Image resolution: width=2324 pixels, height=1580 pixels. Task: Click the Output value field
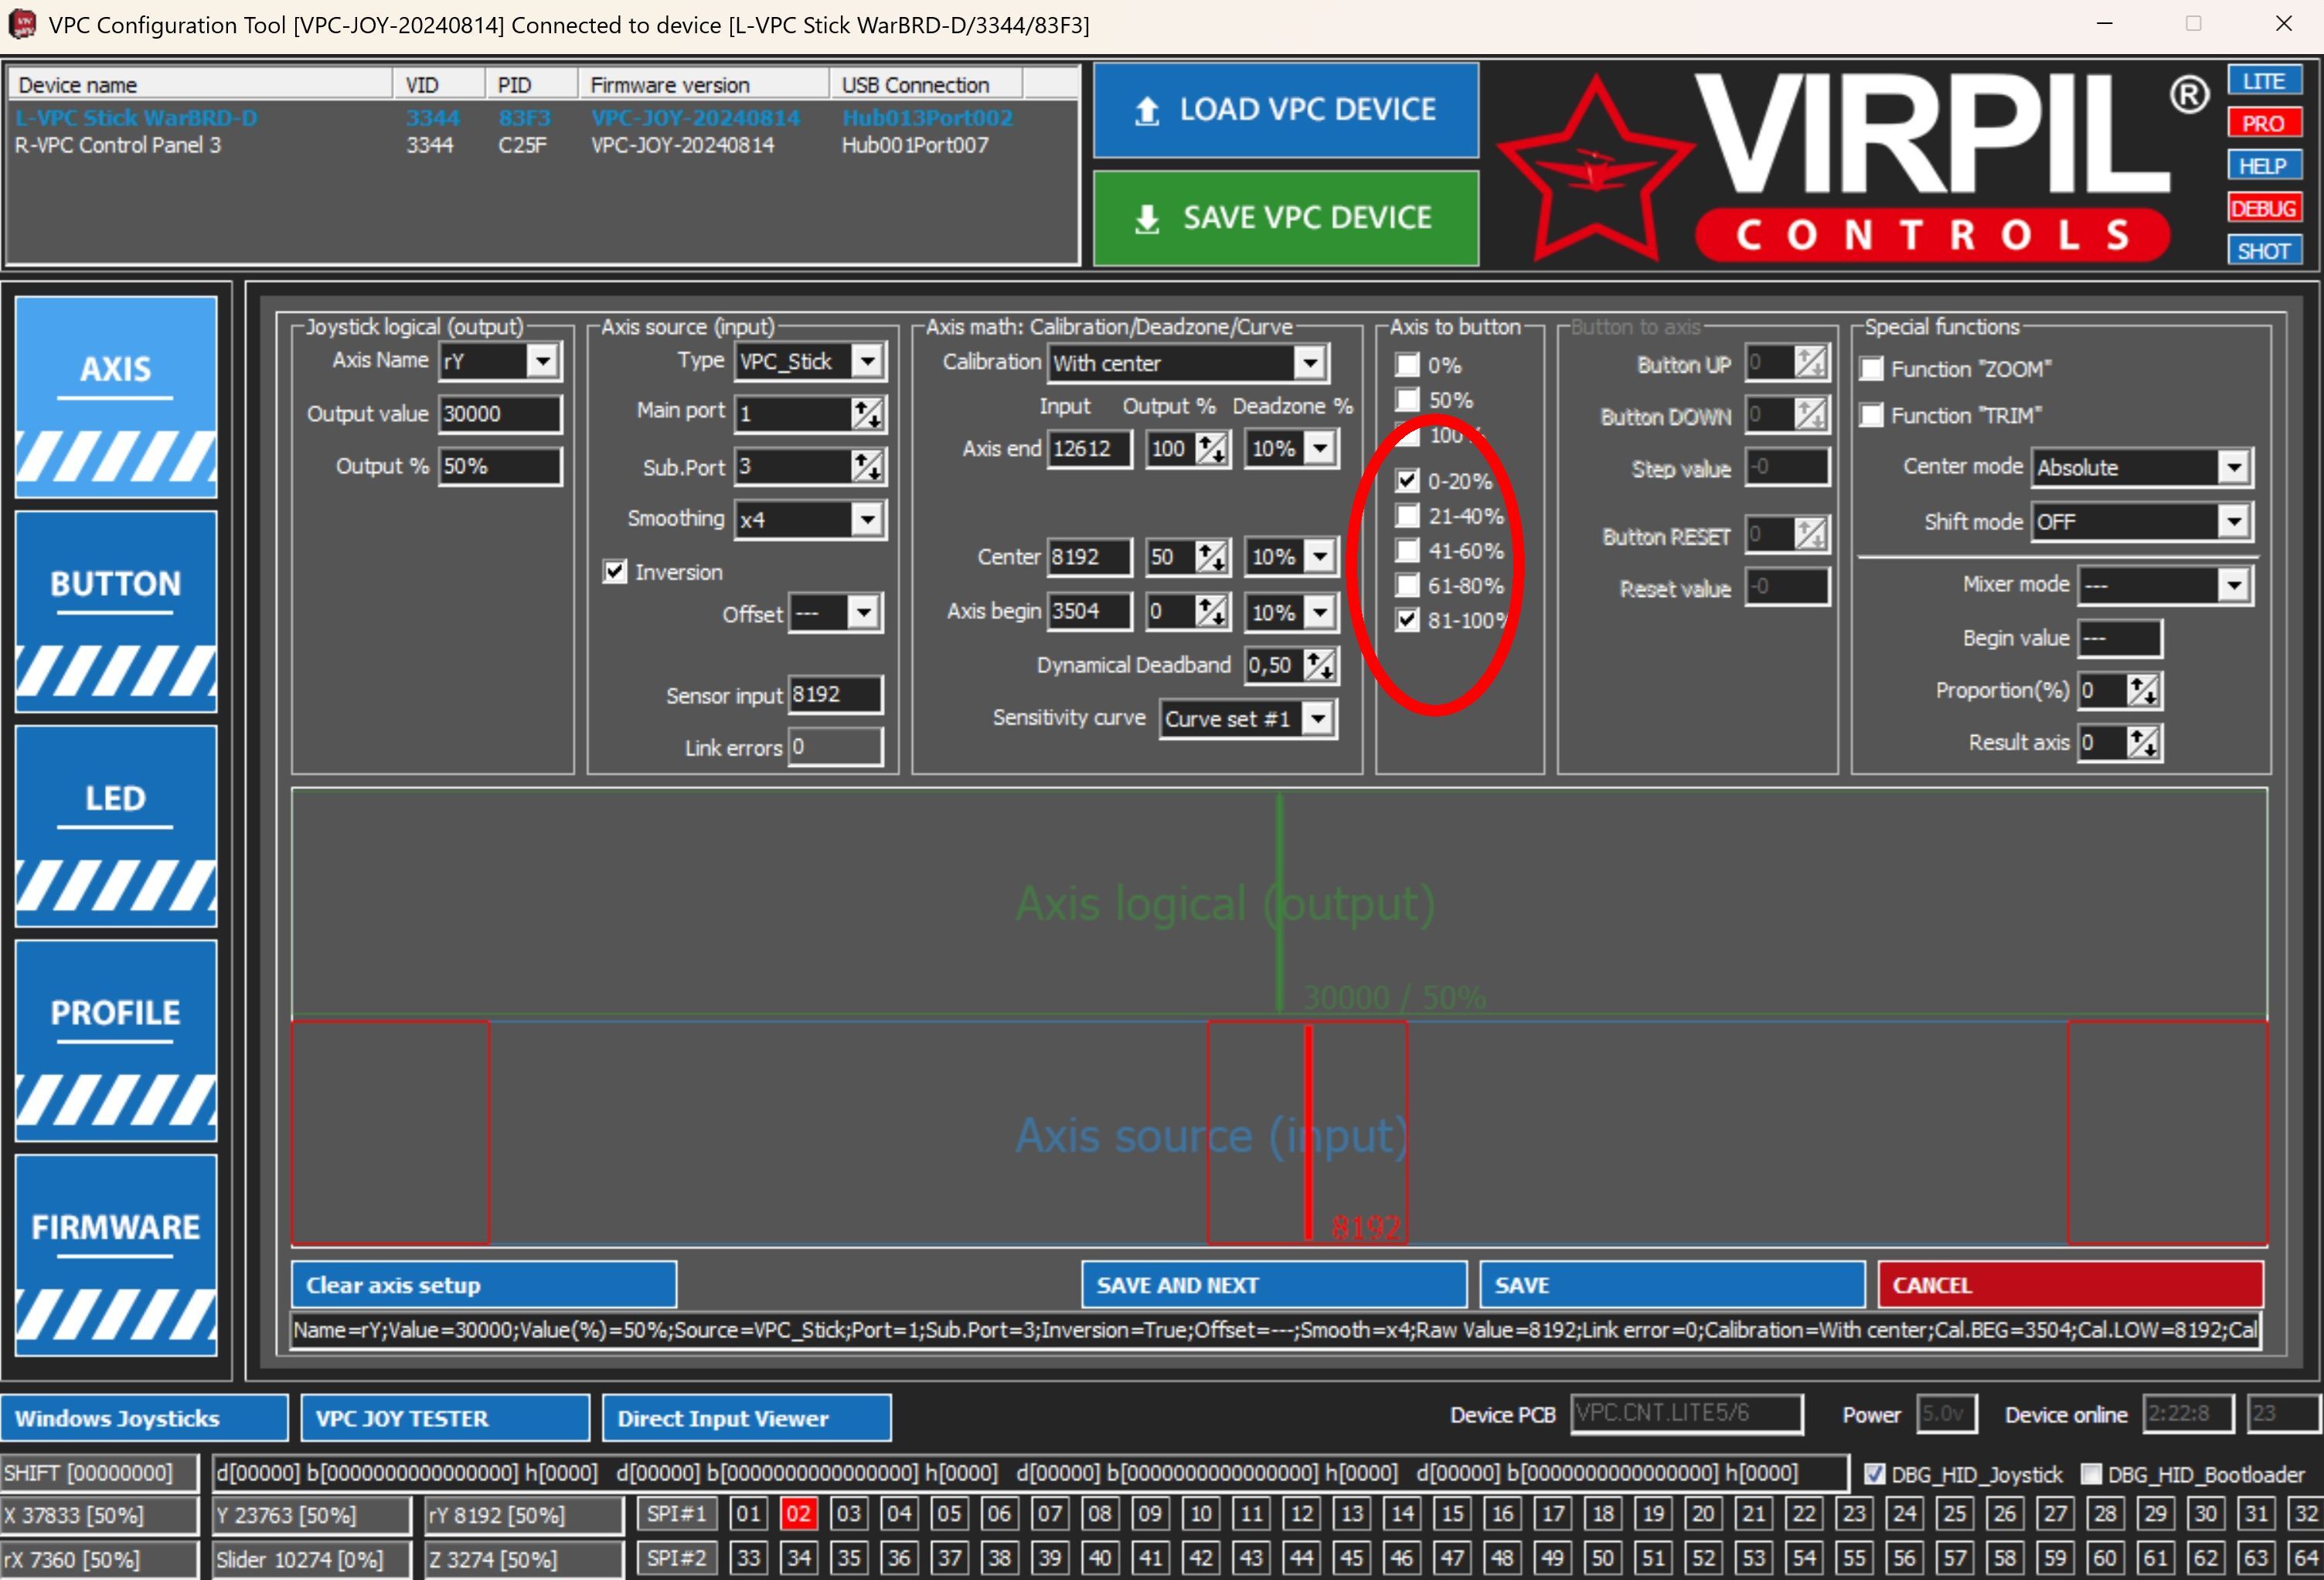click(500, 414)
